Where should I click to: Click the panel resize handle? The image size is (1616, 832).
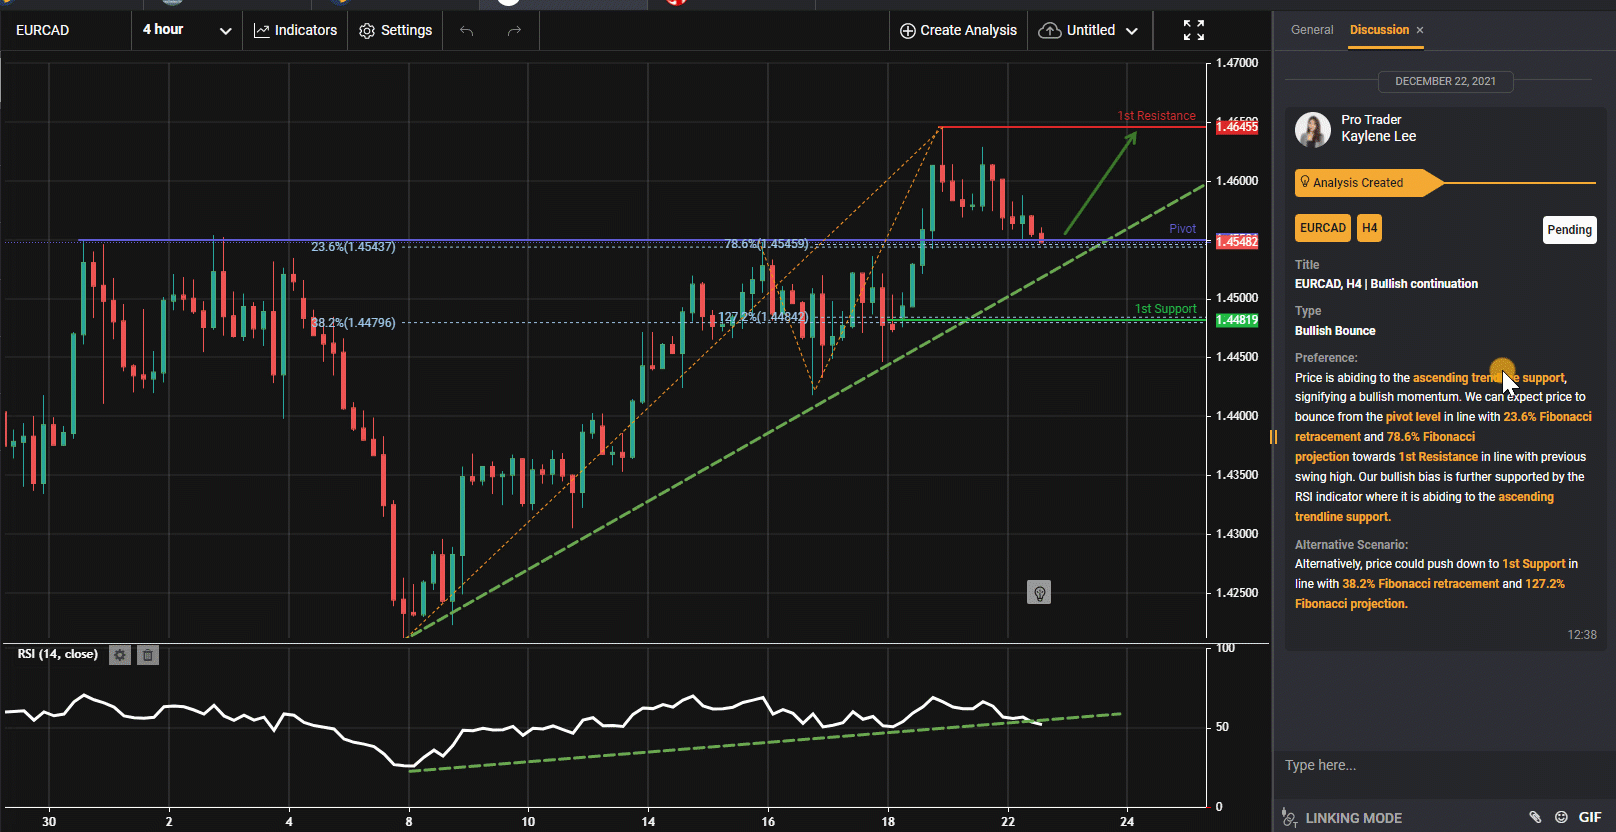pos(1273,437)
